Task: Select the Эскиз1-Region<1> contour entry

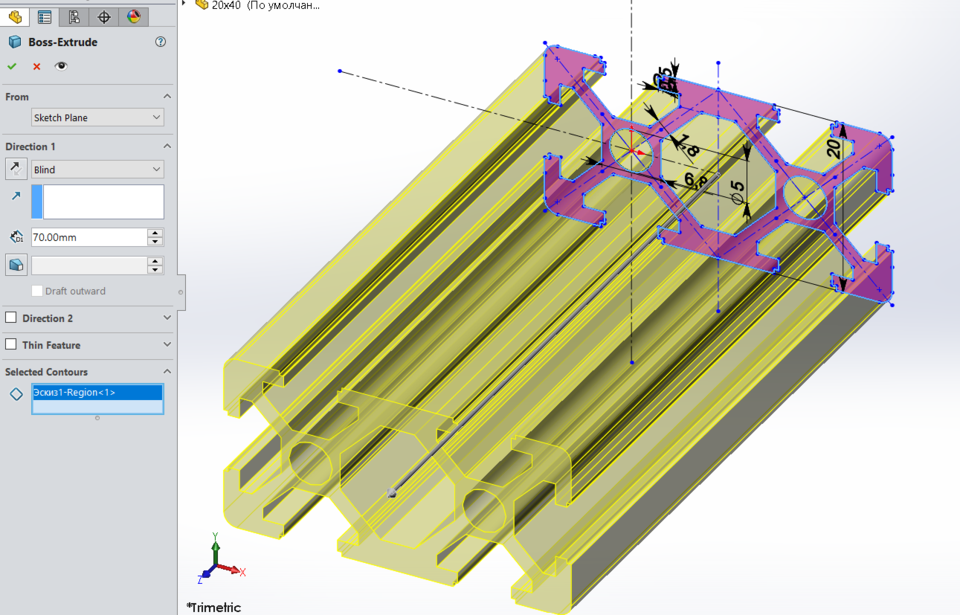Action: coord(97,393)
